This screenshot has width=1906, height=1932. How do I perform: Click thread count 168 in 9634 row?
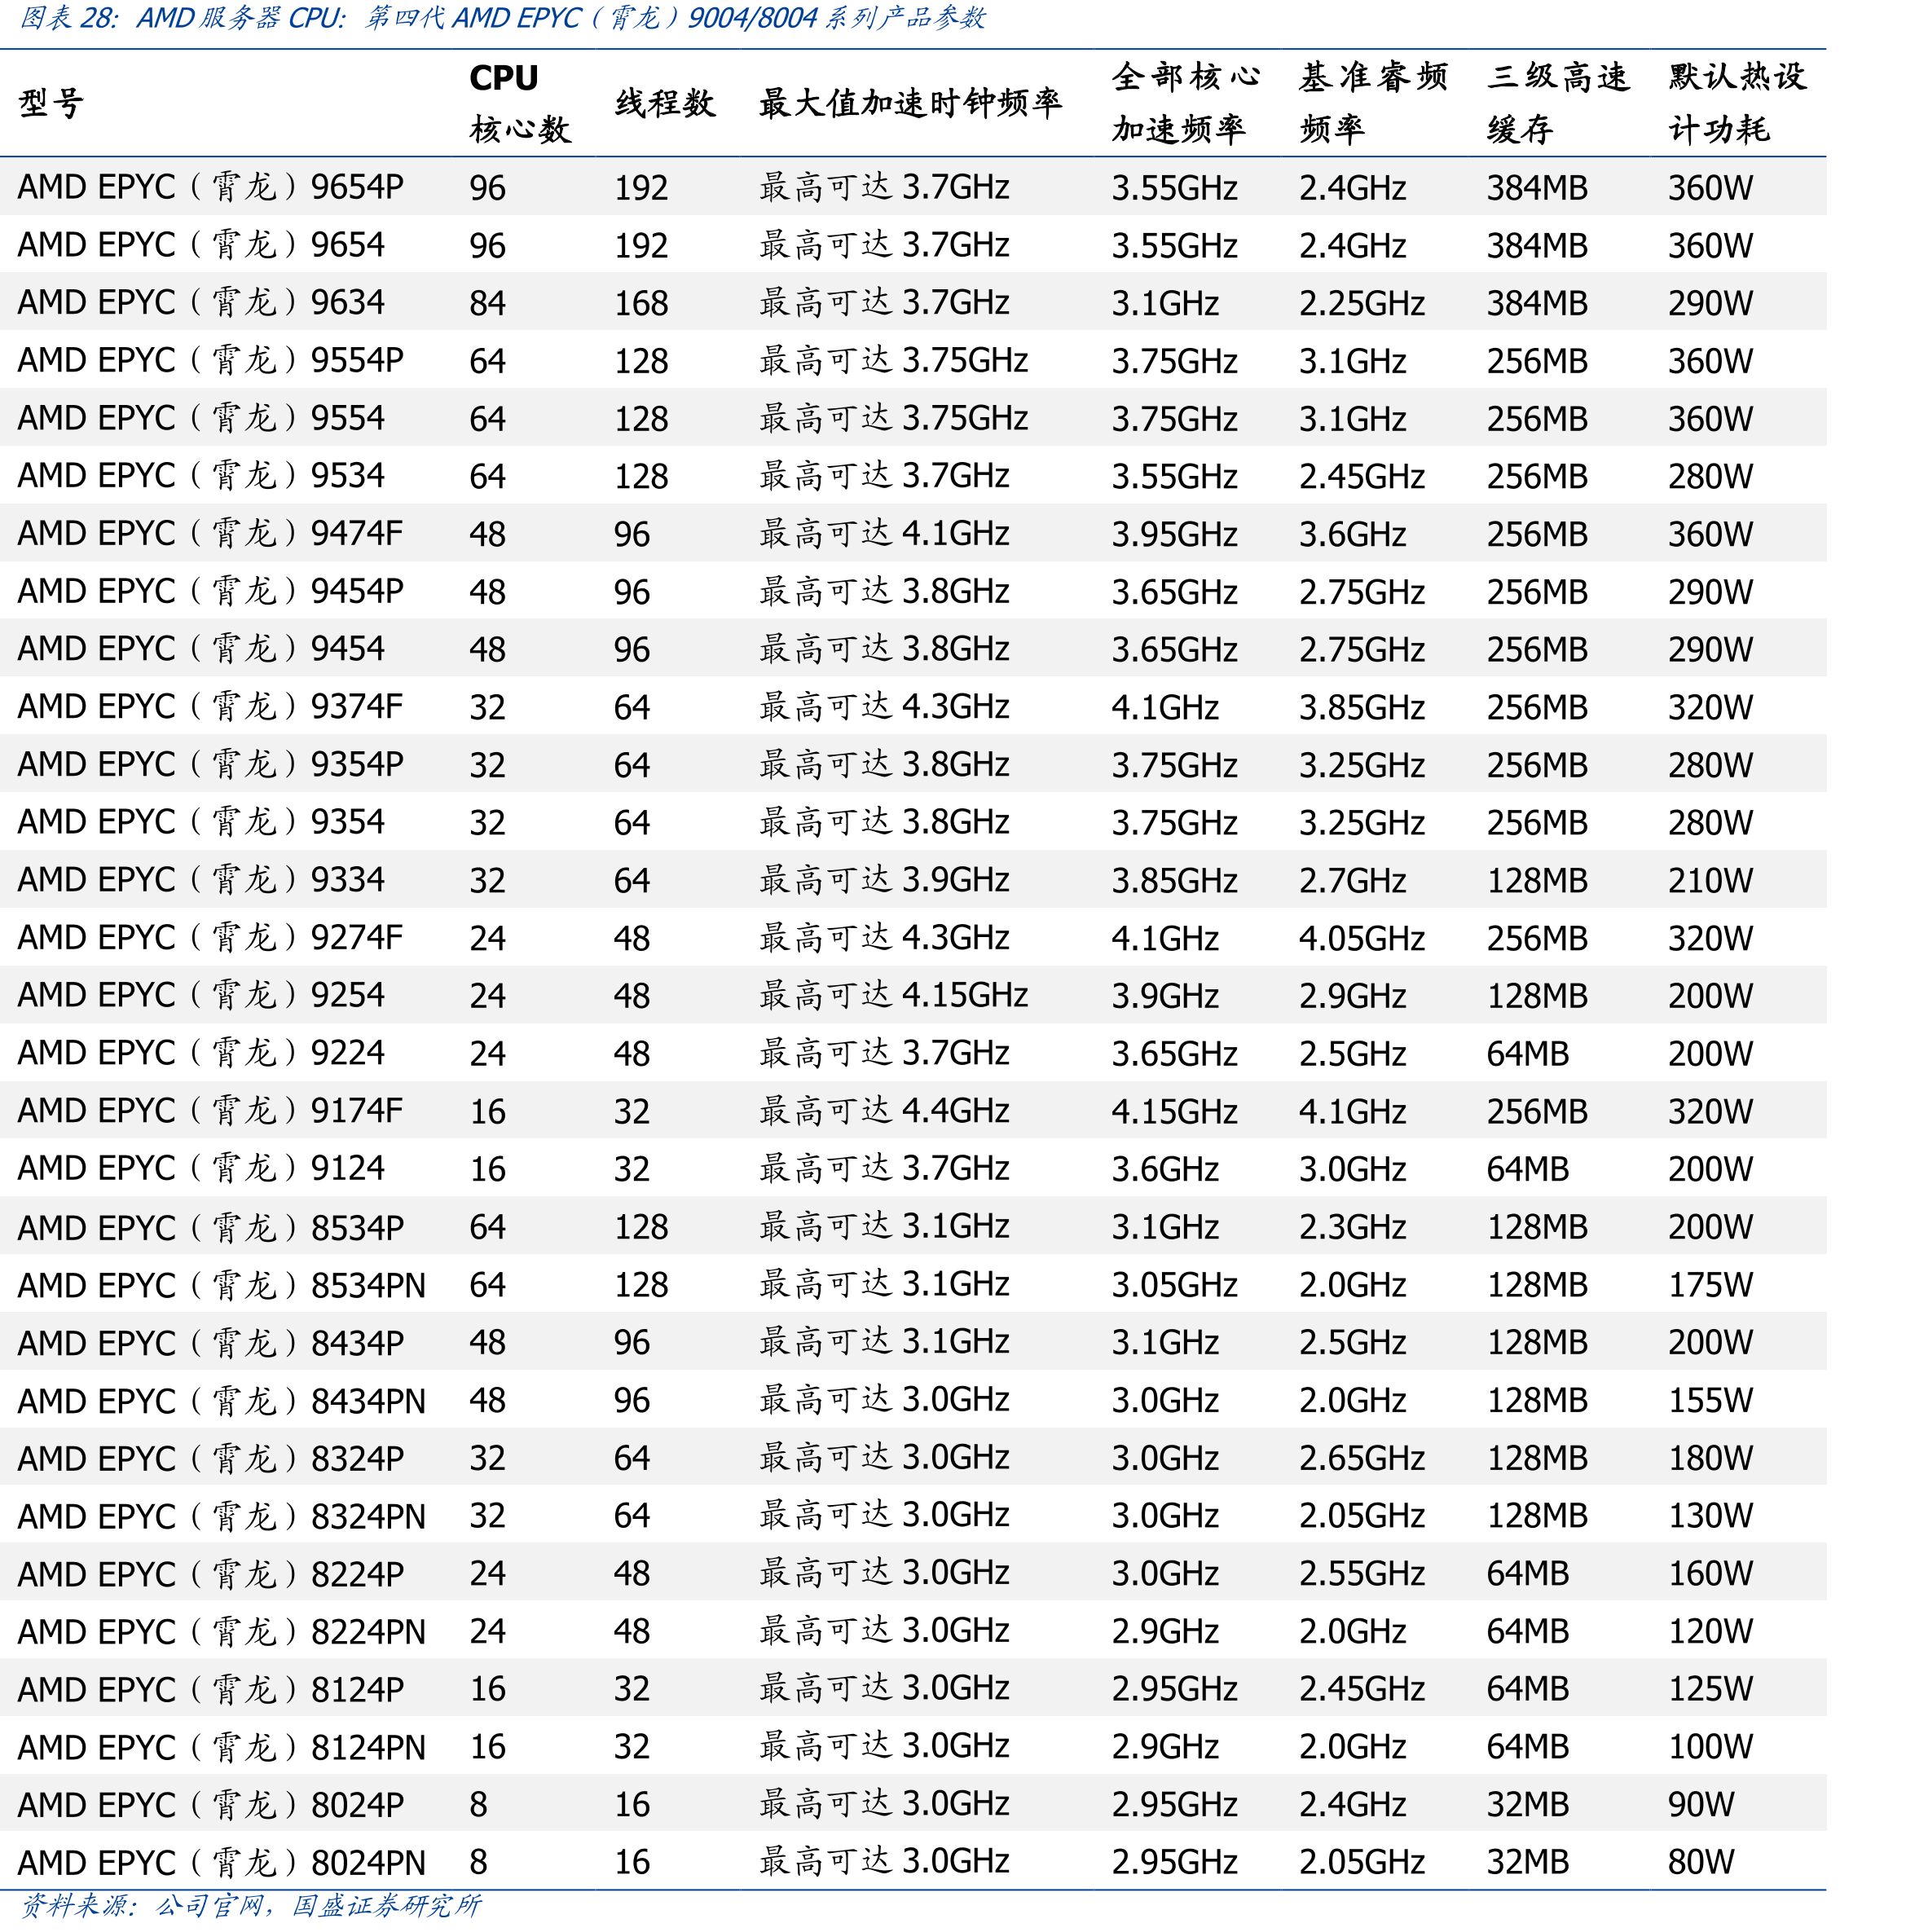[x=641, y=303]
